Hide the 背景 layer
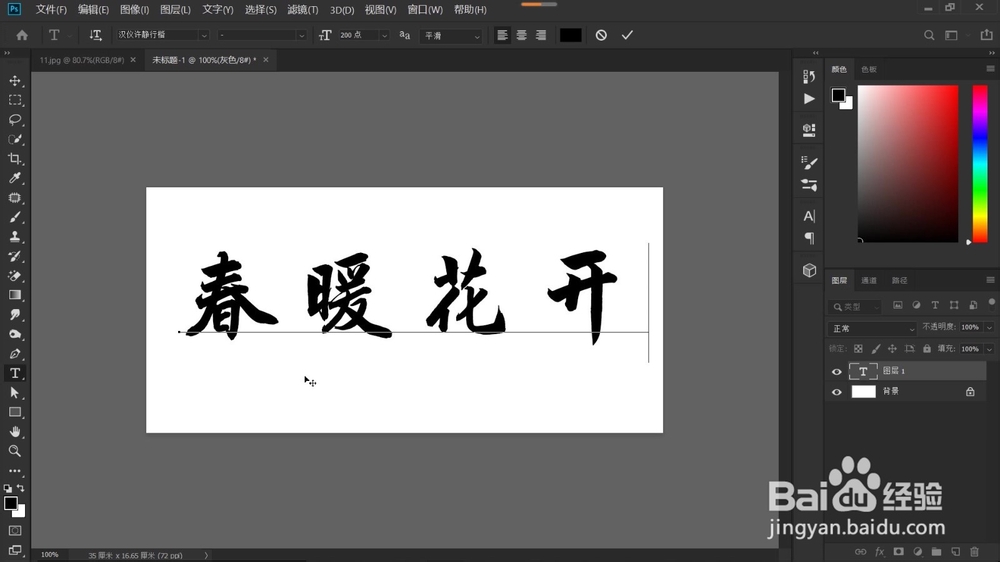 pos(837,392)
